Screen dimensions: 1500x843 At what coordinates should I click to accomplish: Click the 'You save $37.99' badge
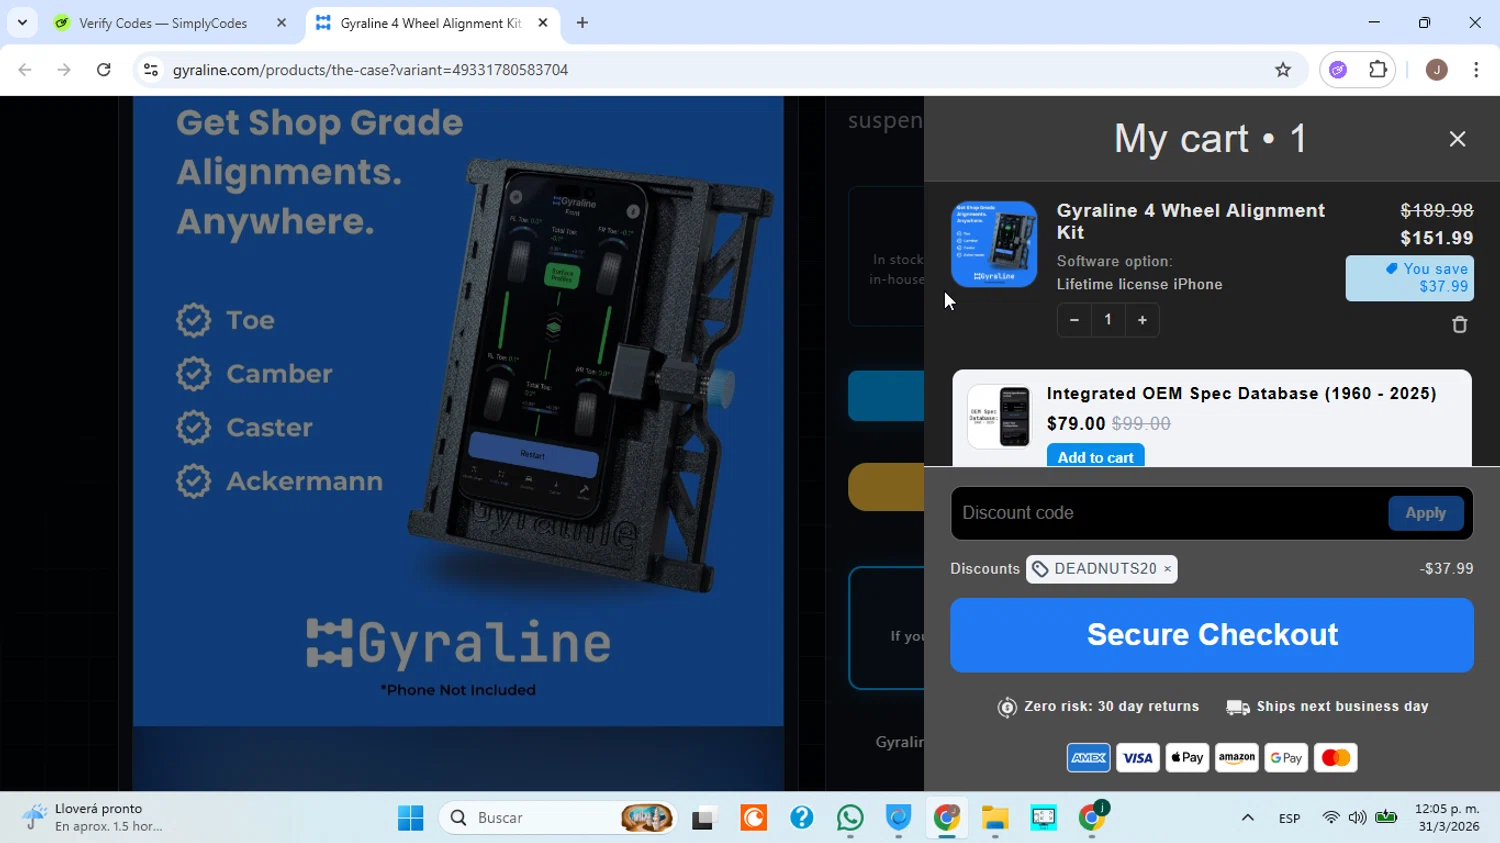1409,278
